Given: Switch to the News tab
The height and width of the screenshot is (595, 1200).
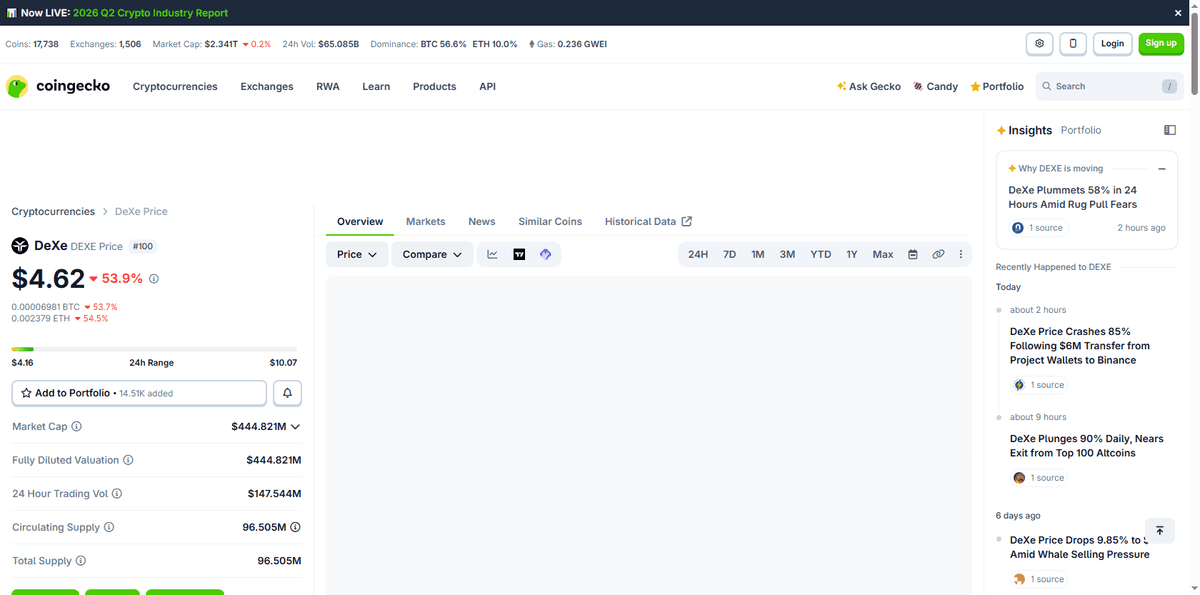Looking at the screenshot, I should point(482,222).
